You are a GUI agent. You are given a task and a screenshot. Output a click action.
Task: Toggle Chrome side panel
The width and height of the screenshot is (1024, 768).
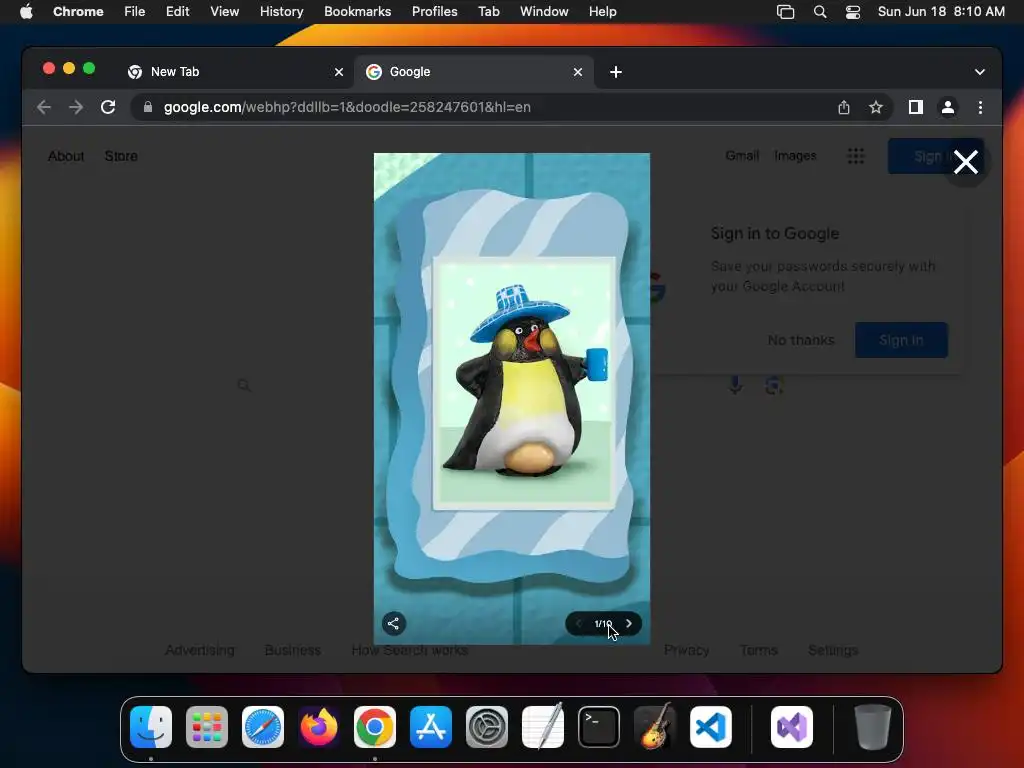916,107
